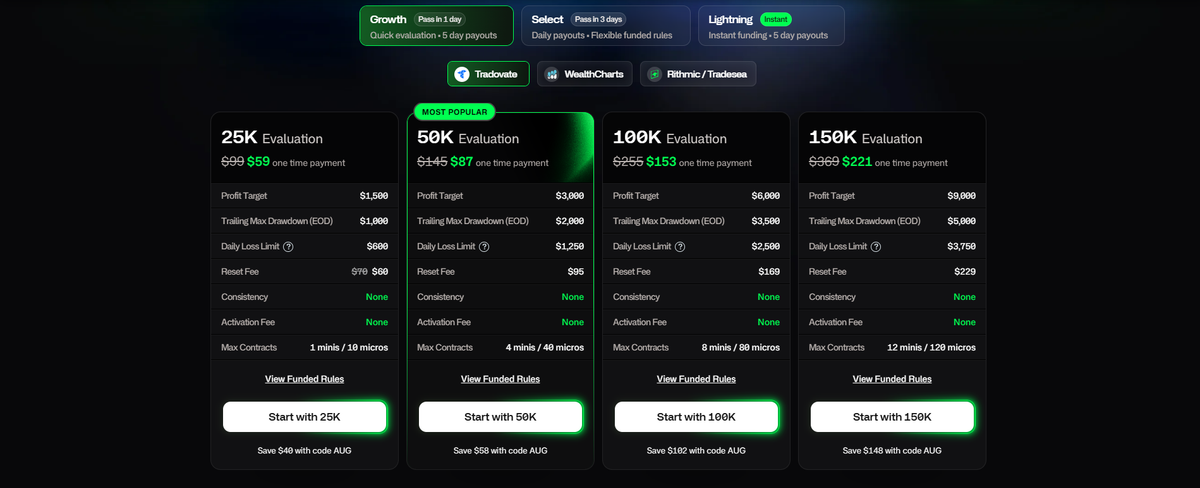Click 8 minis / 80 micros text
Image resolution: width=1200 pixels, height=488 pixels.
click(741, 348)
